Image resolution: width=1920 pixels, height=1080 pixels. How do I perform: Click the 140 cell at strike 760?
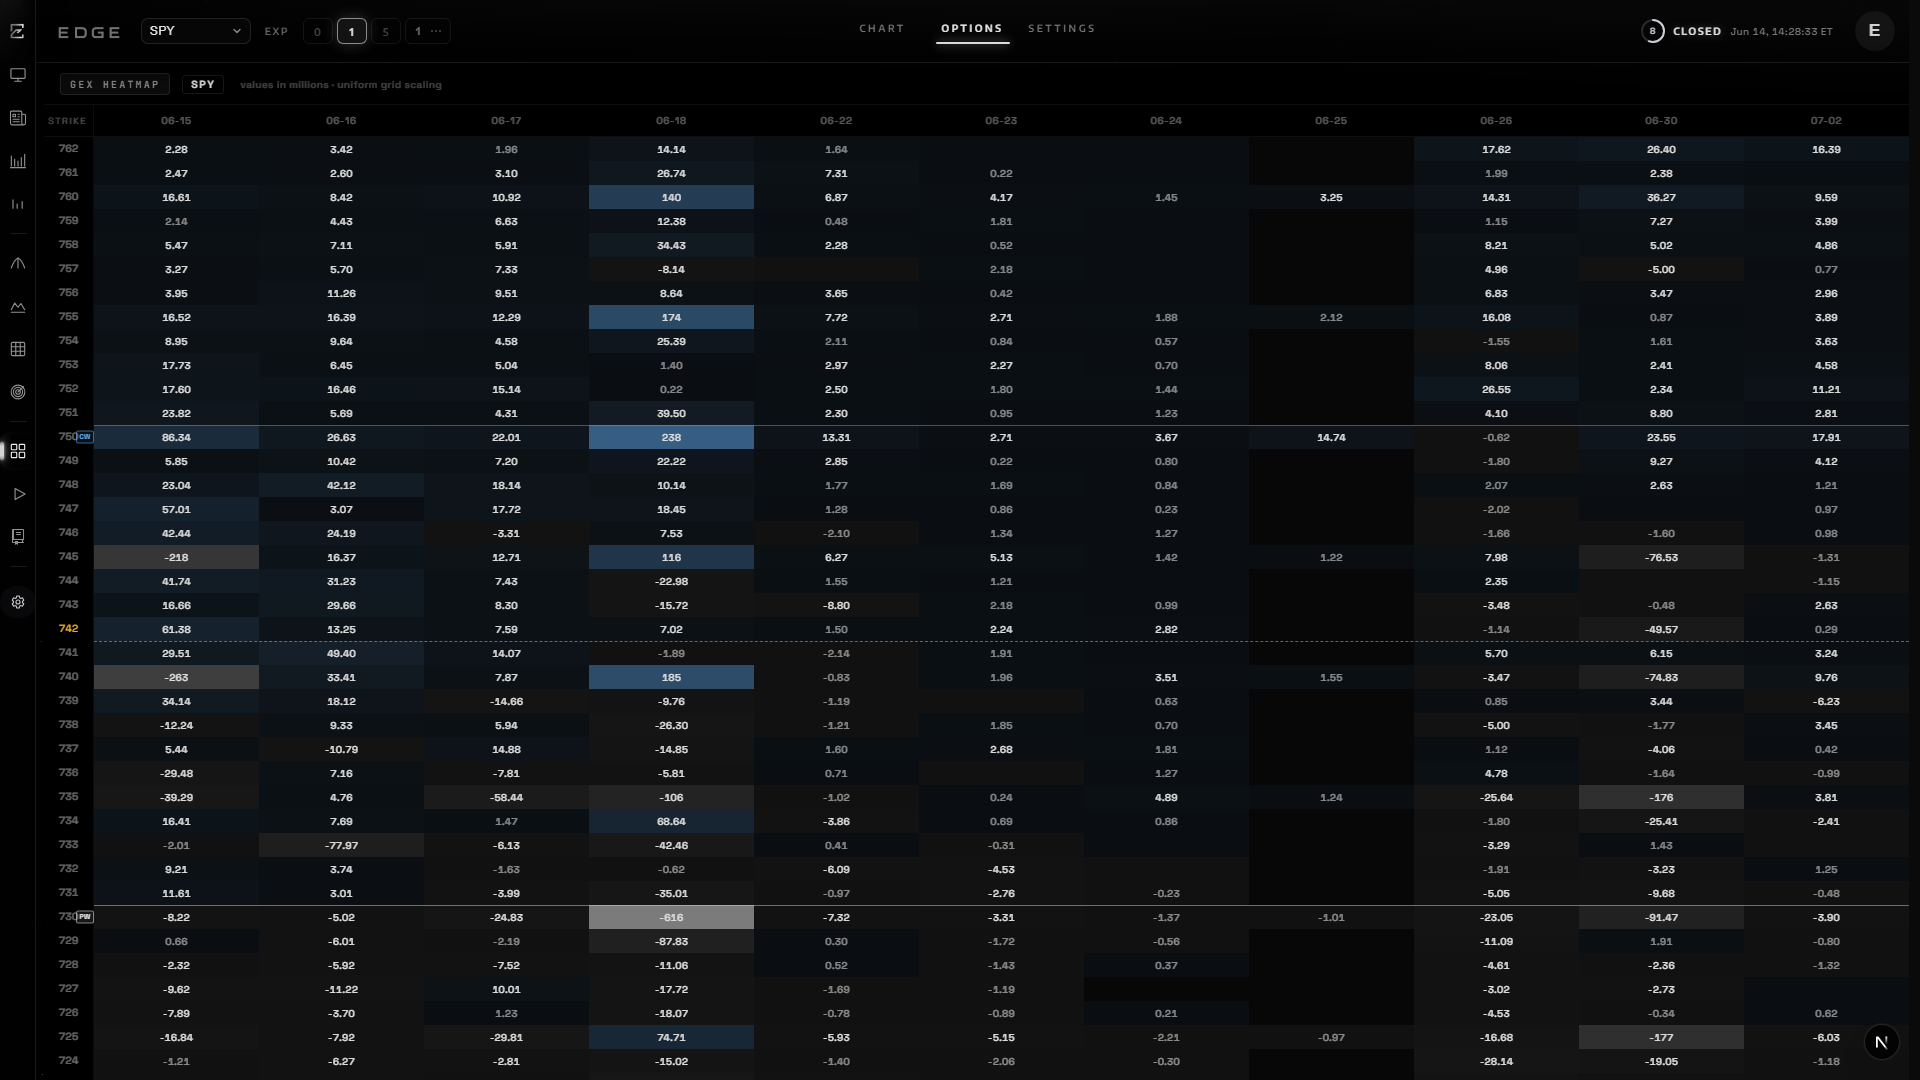[671, 197]
